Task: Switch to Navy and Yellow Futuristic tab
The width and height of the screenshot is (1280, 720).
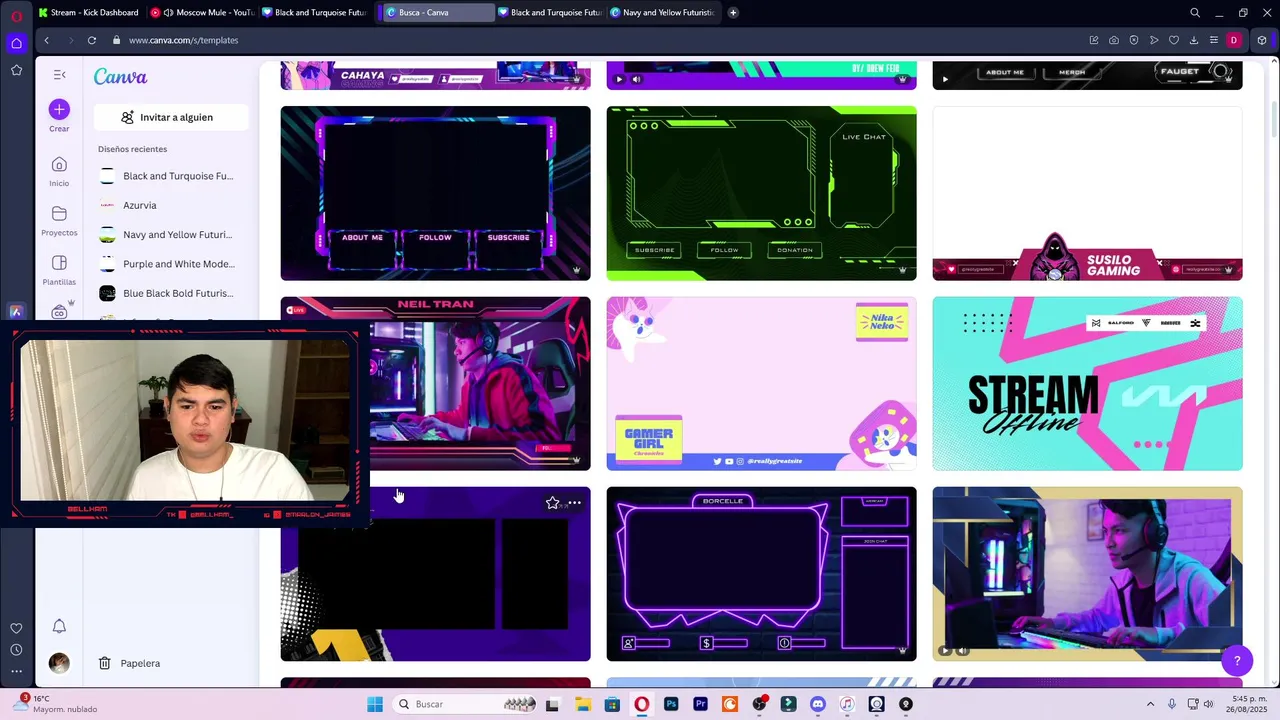Action: (662, 12)
